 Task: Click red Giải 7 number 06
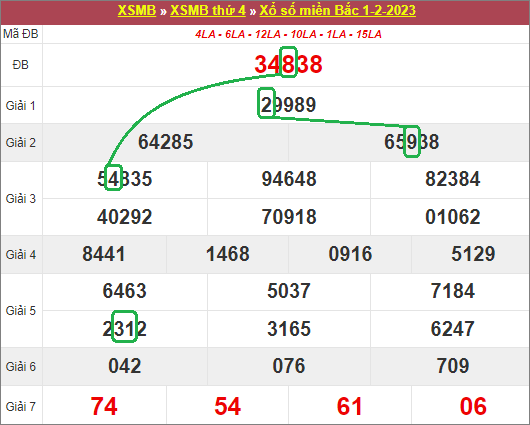tap(473, 406)
